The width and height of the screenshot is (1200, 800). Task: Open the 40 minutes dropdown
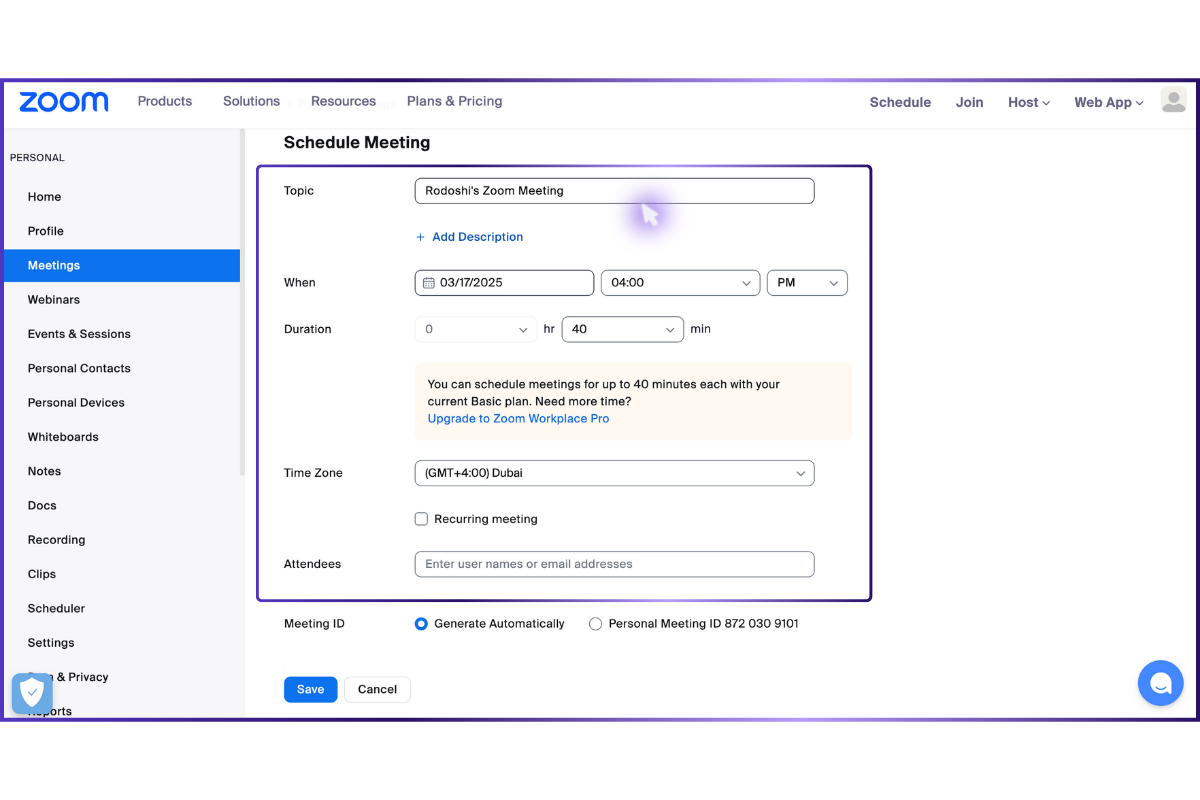coord(623,329)
